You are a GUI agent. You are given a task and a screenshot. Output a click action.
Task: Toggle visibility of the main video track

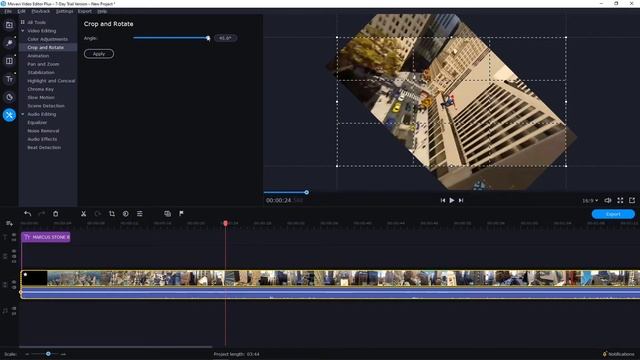point(14,282)
